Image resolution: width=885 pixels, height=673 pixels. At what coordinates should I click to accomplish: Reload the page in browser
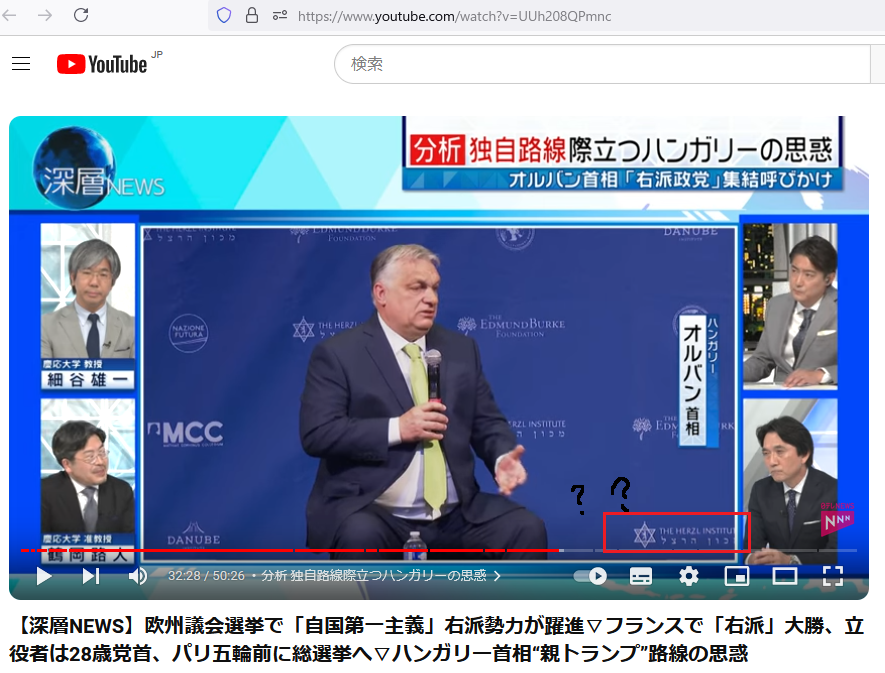click(x=81, y=15)
